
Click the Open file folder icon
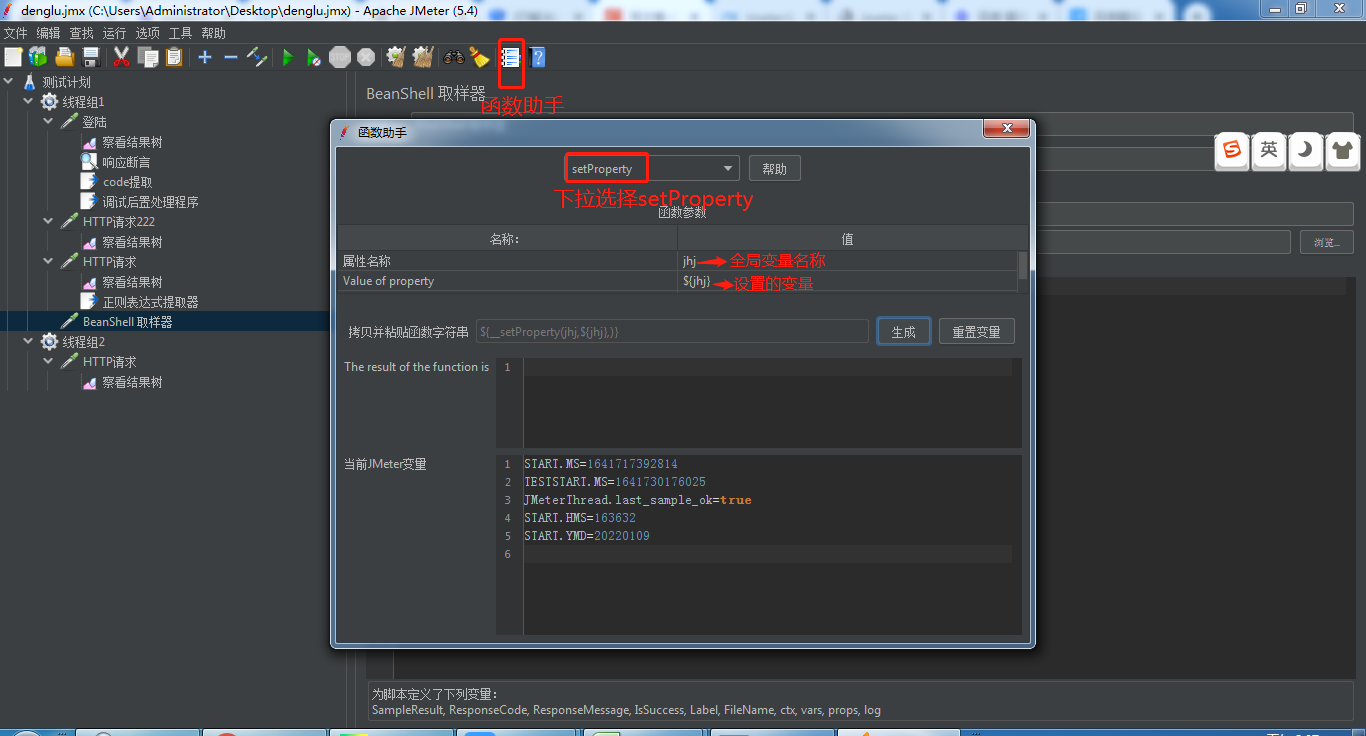[x=65, y=57]
